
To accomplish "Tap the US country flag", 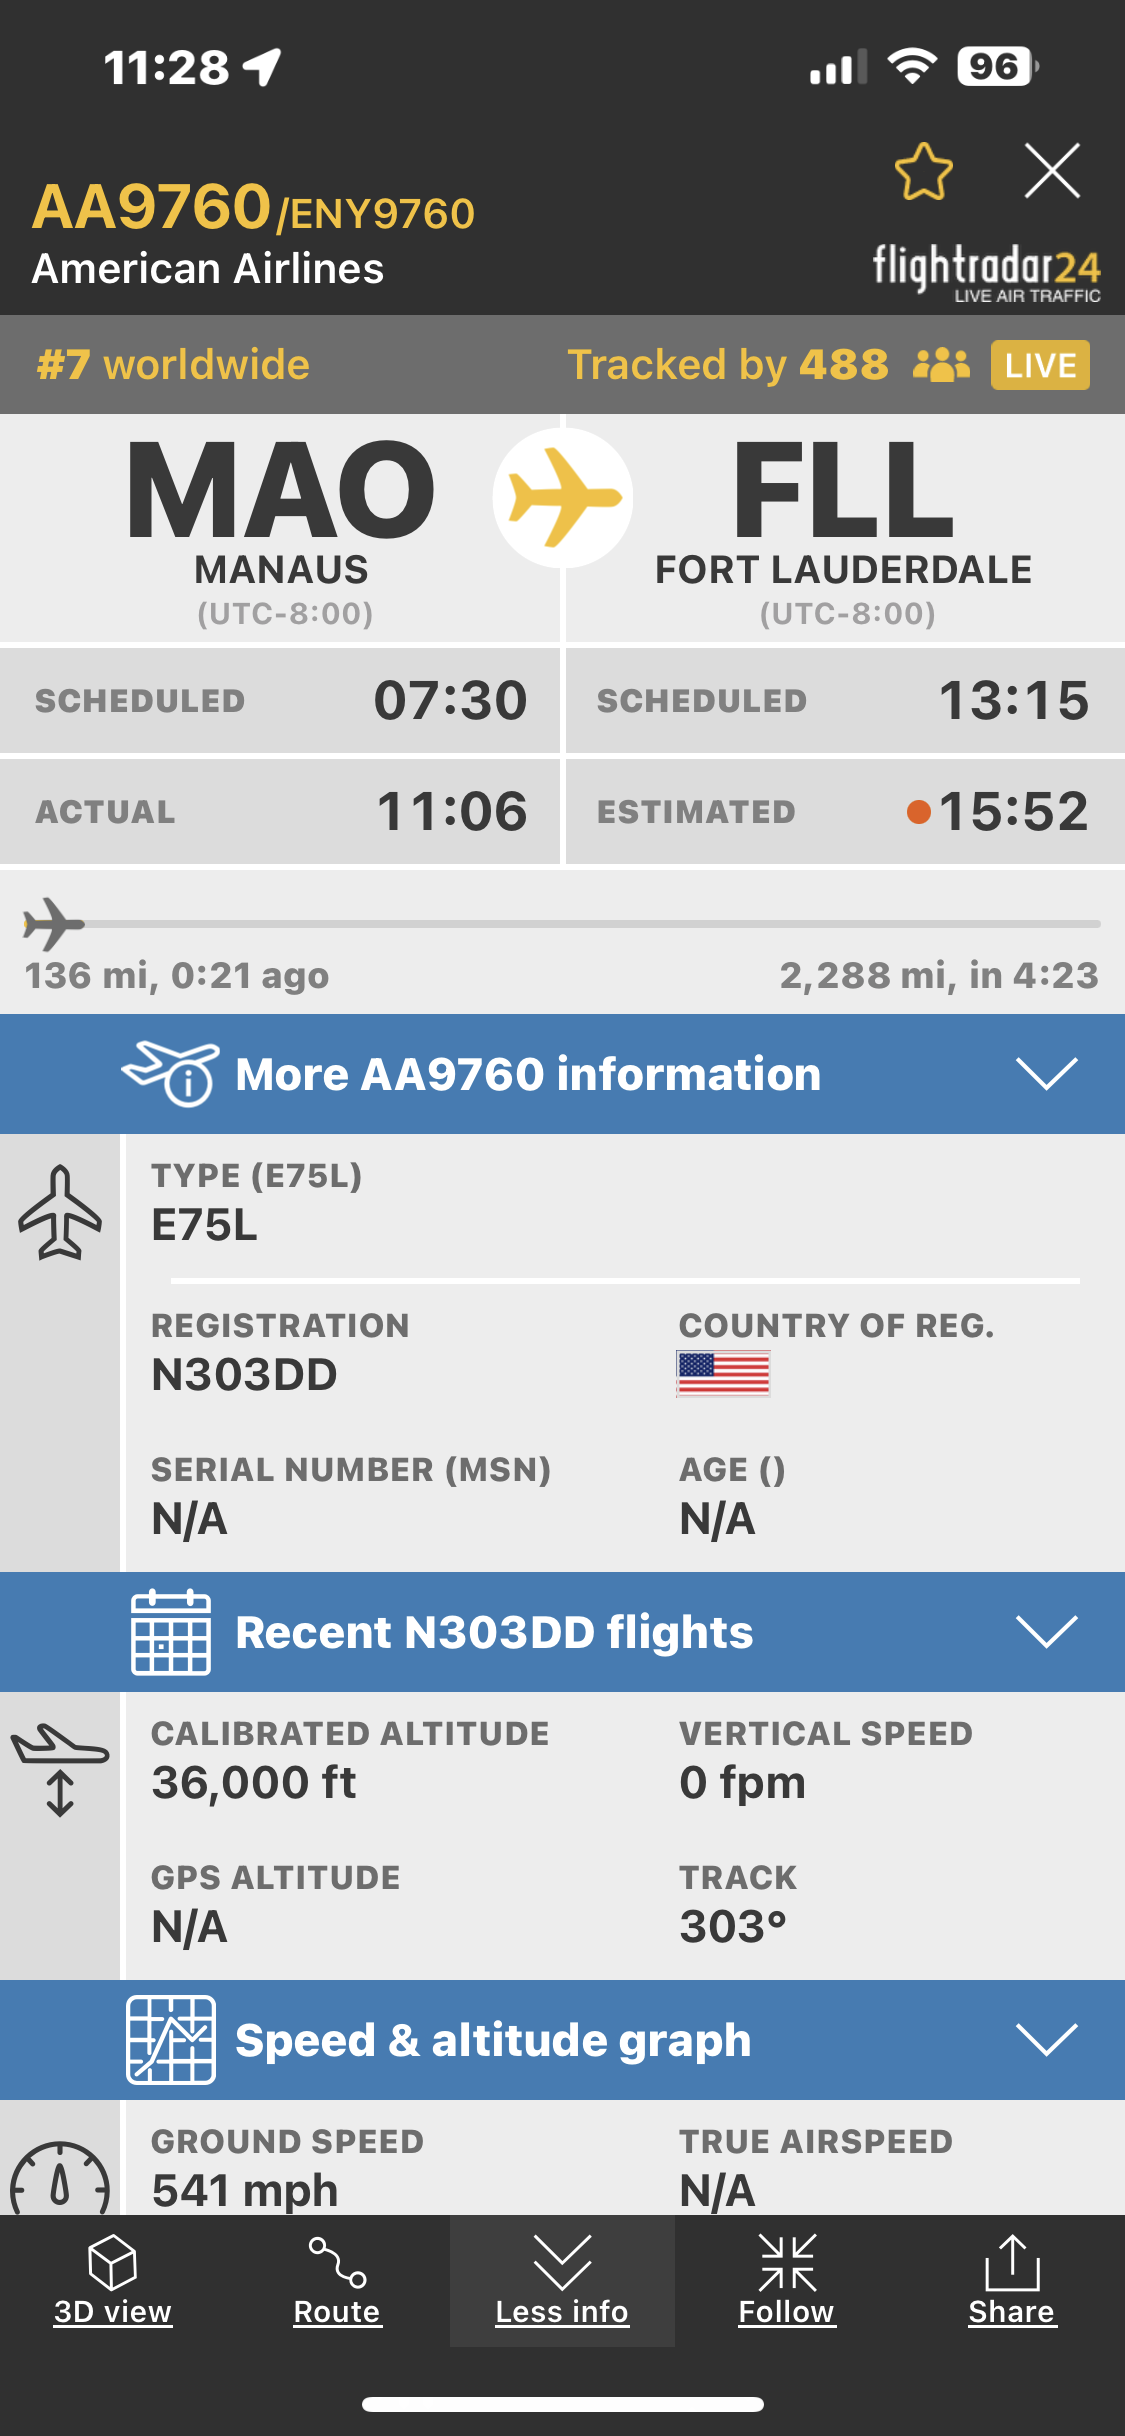I will click(723, 1373).
